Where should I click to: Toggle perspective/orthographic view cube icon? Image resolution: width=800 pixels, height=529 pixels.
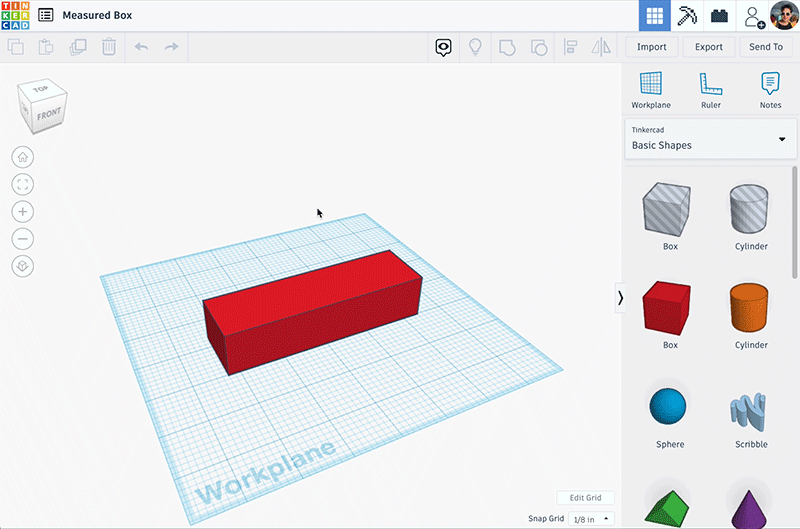click(x=23, y=266)
